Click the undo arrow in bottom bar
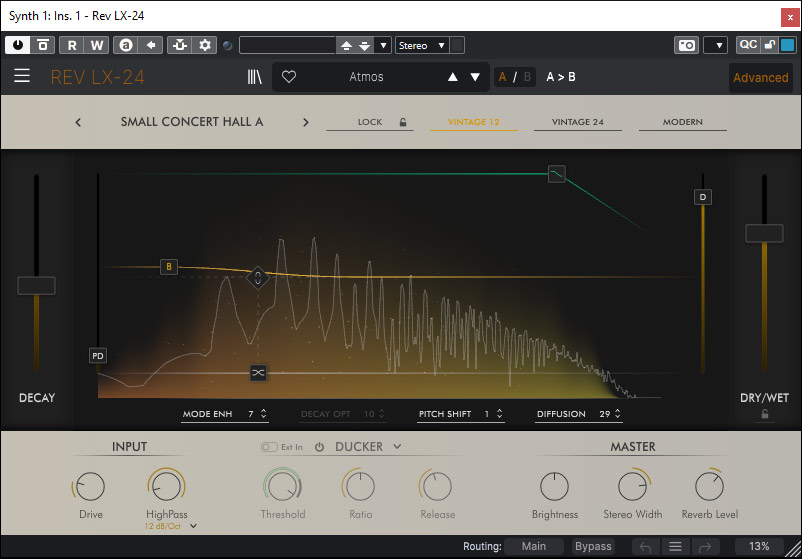The image size is (802, 559). click(647, 547)
